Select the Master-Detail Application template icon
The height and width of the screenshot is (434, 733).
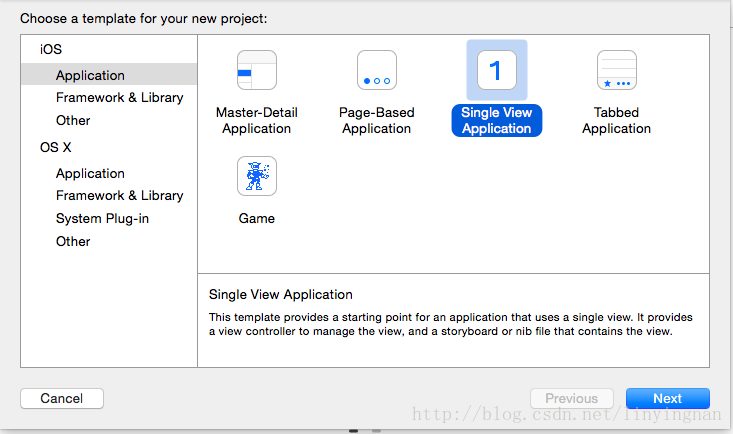tap(257, 70)
